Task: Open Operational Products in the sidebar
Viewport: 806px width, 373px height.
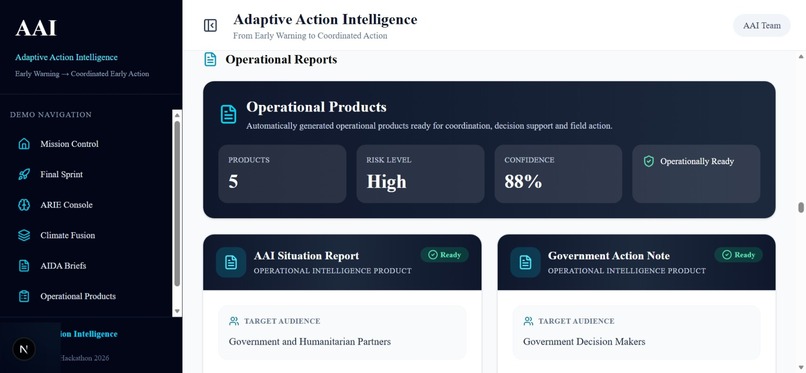Action: point(78,296)
